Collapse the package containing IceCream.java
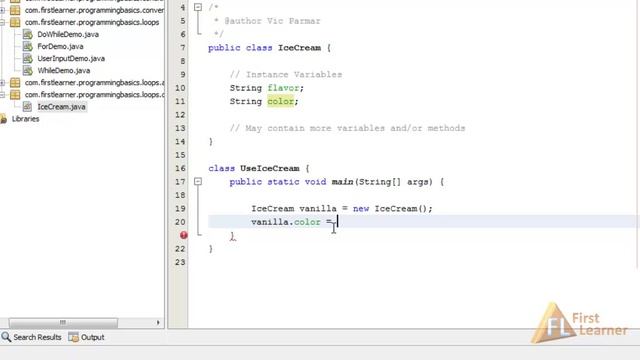The height and width of the screenshot is (360, 640). tap(2, 95)
